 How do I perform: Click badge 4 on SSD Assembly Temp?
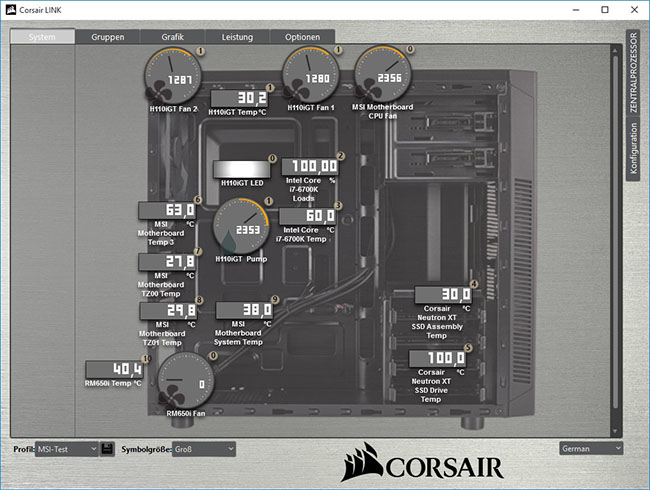(x=474, y=284)
